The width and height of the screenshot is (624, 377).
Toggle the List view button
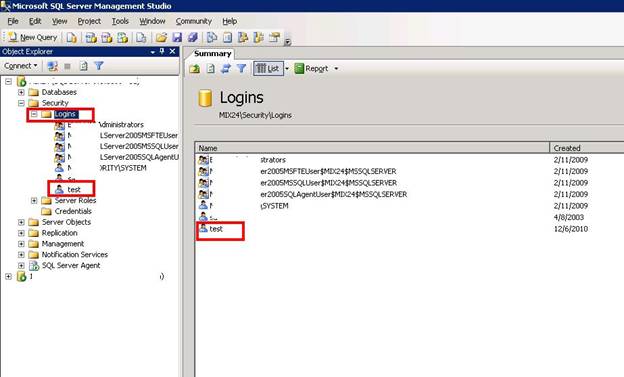pyautogui.click(x=268, y=68)
